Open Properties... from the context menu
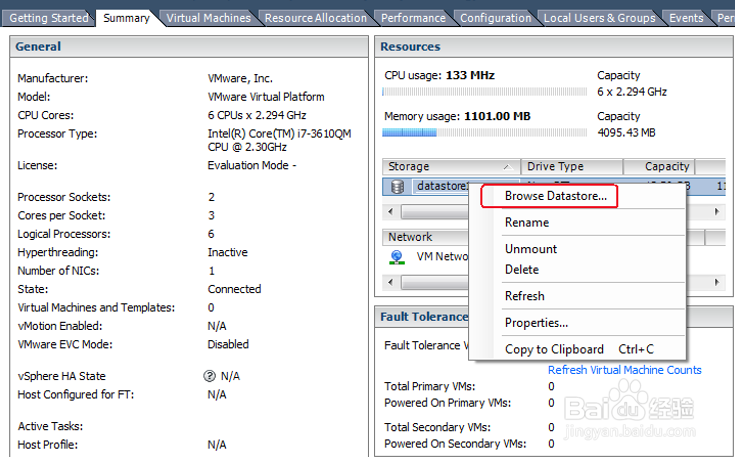The image size is (735, 457). pyautogui.click(x=536, y=323)
